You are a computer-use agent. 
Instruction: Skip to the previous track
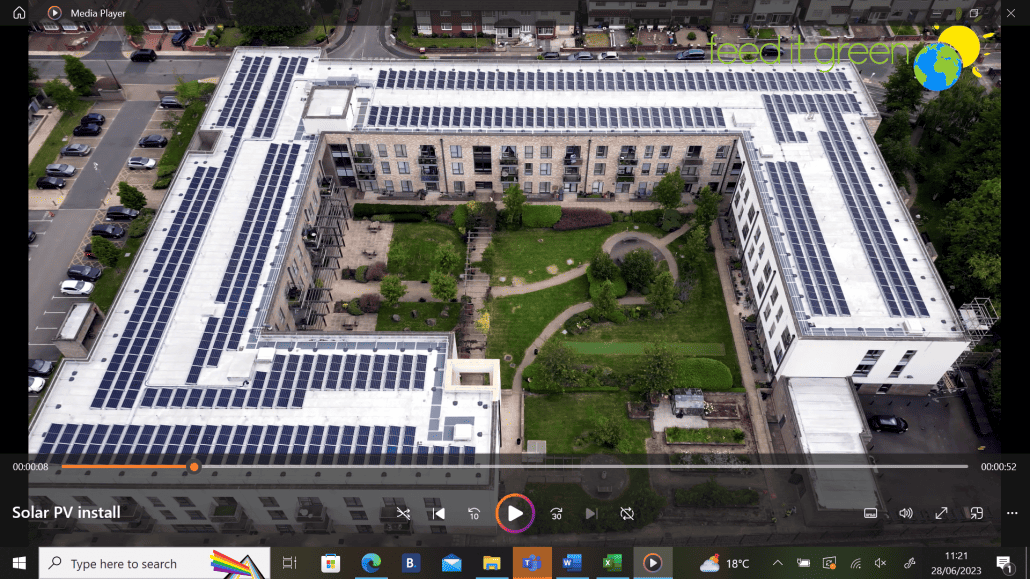[438, 513]
